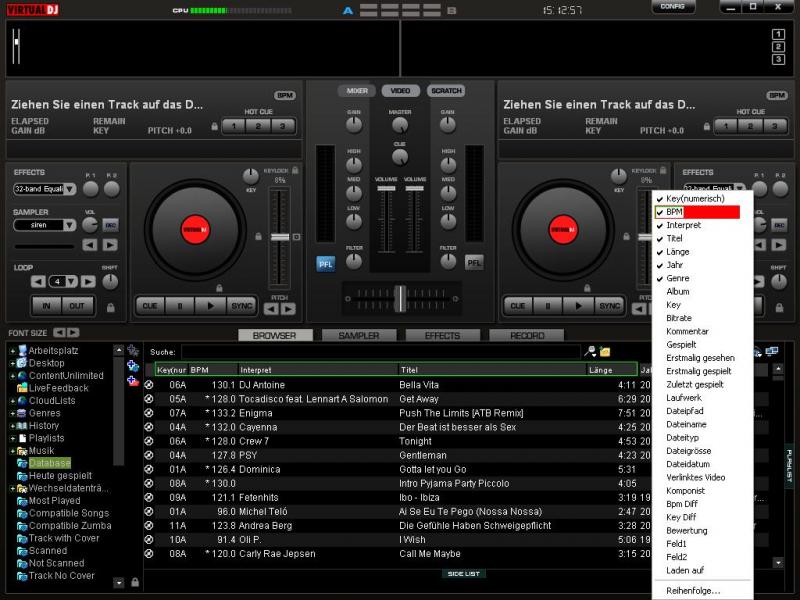The image size is (800, 600).
Task: Click in the Suche search field
Action: [380, 352]
